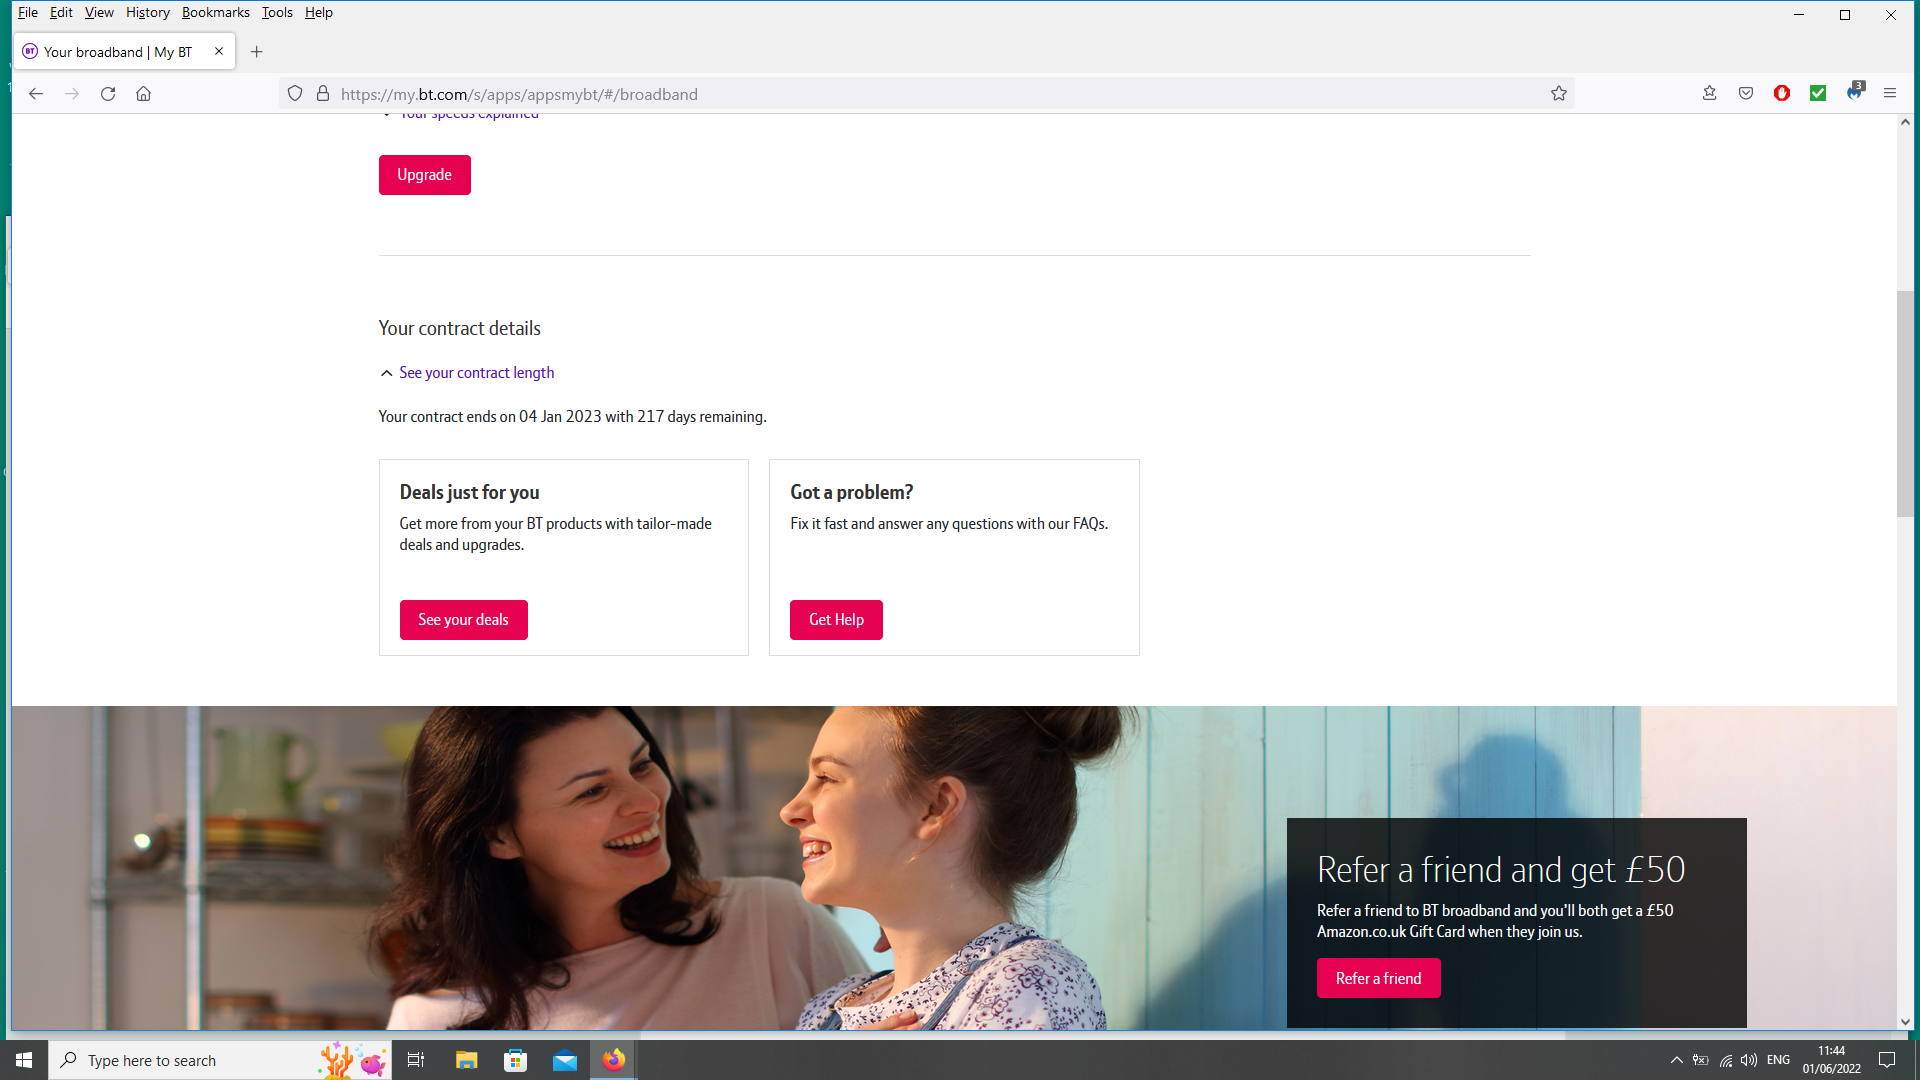This screenshot has width=1920, height=1080.
Task: Open the Help menu
Action: [x=319, y=13]
